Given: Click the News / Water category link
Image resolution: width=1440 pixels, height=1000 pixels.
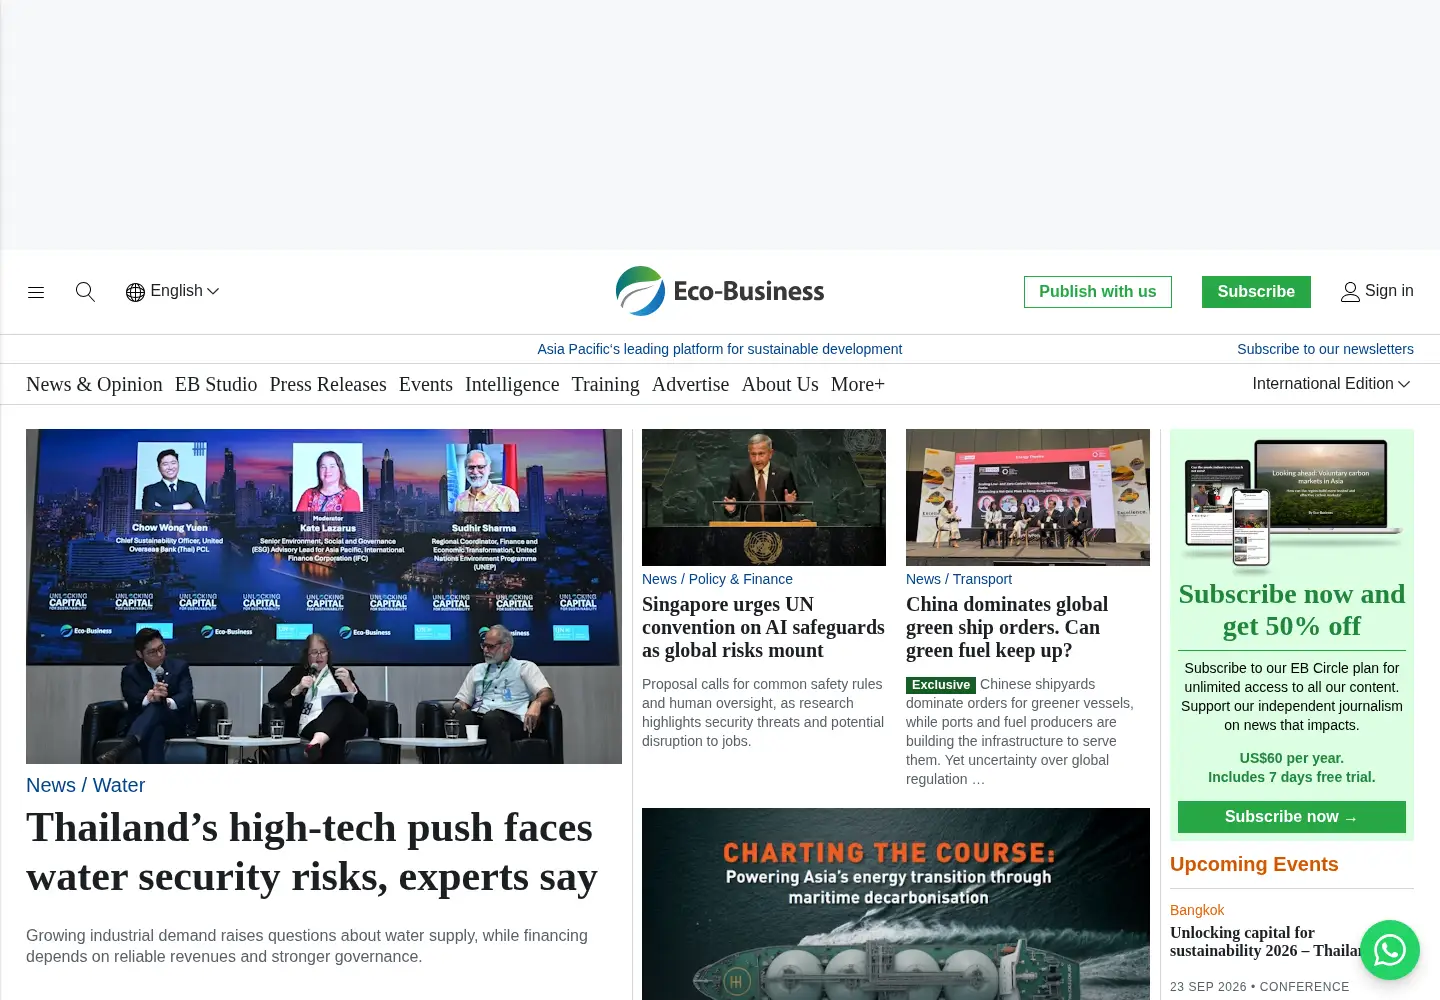Looking at the screenshot, I should click(86, 785).
